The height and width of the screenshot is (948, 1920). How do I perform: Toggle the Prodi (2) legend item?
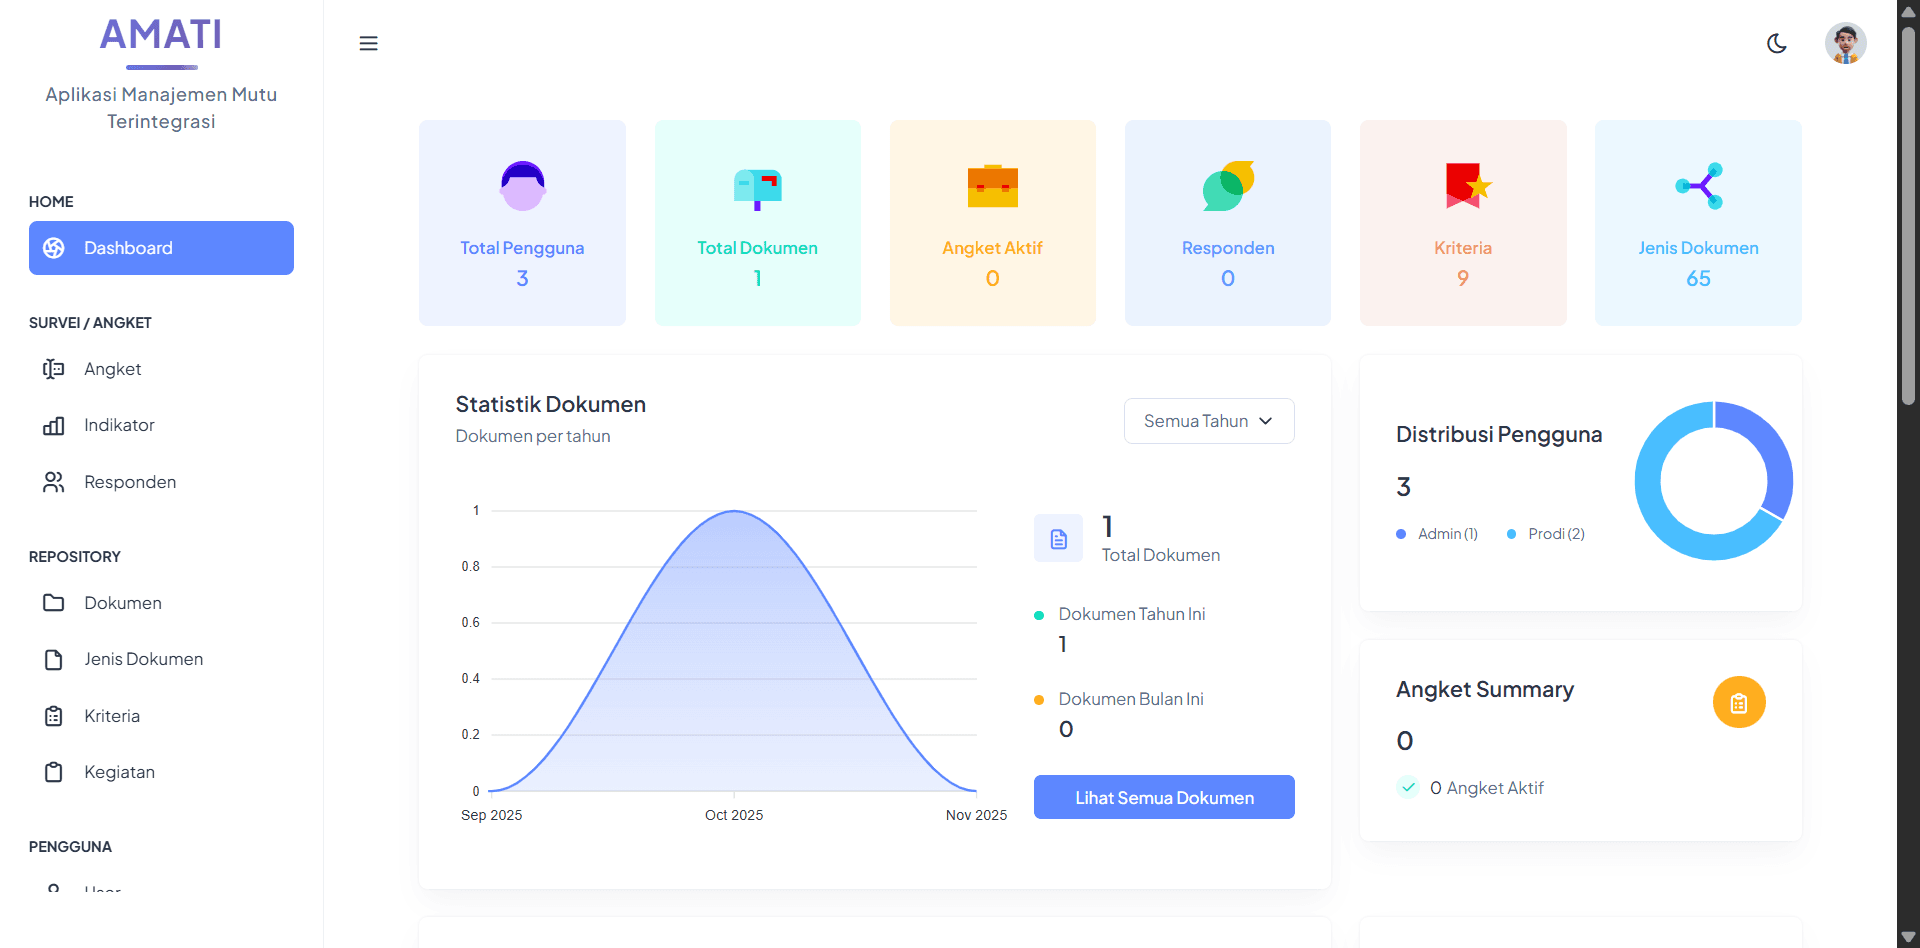(1547, 534)
